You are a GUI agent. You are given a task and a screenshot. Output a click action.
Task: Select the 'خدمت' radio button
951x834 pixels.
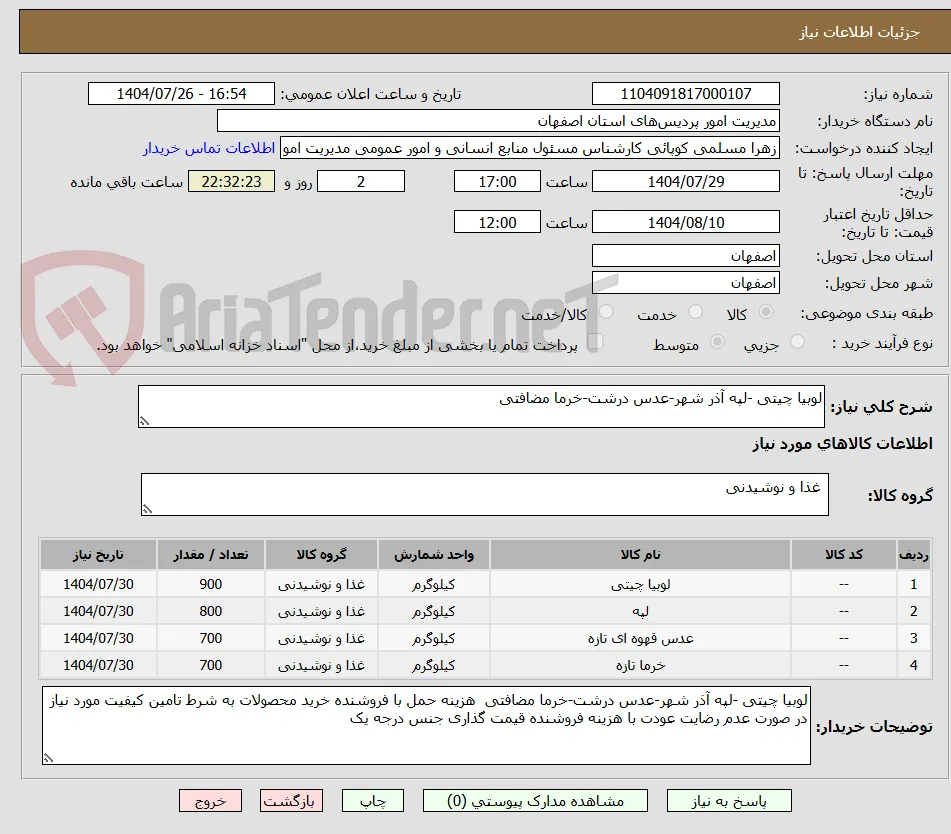[x=695, y=312]
